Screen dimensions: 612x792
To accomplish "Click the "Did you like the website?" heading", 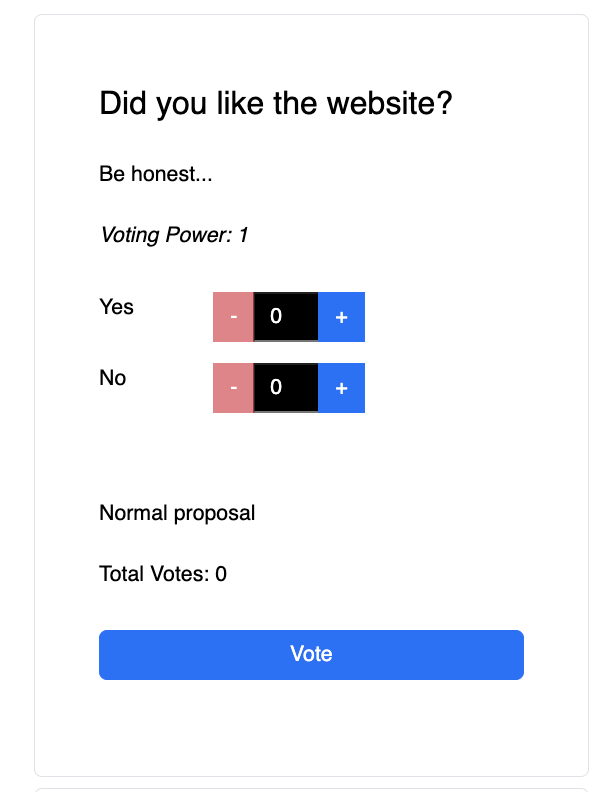I will coord(276,103).
